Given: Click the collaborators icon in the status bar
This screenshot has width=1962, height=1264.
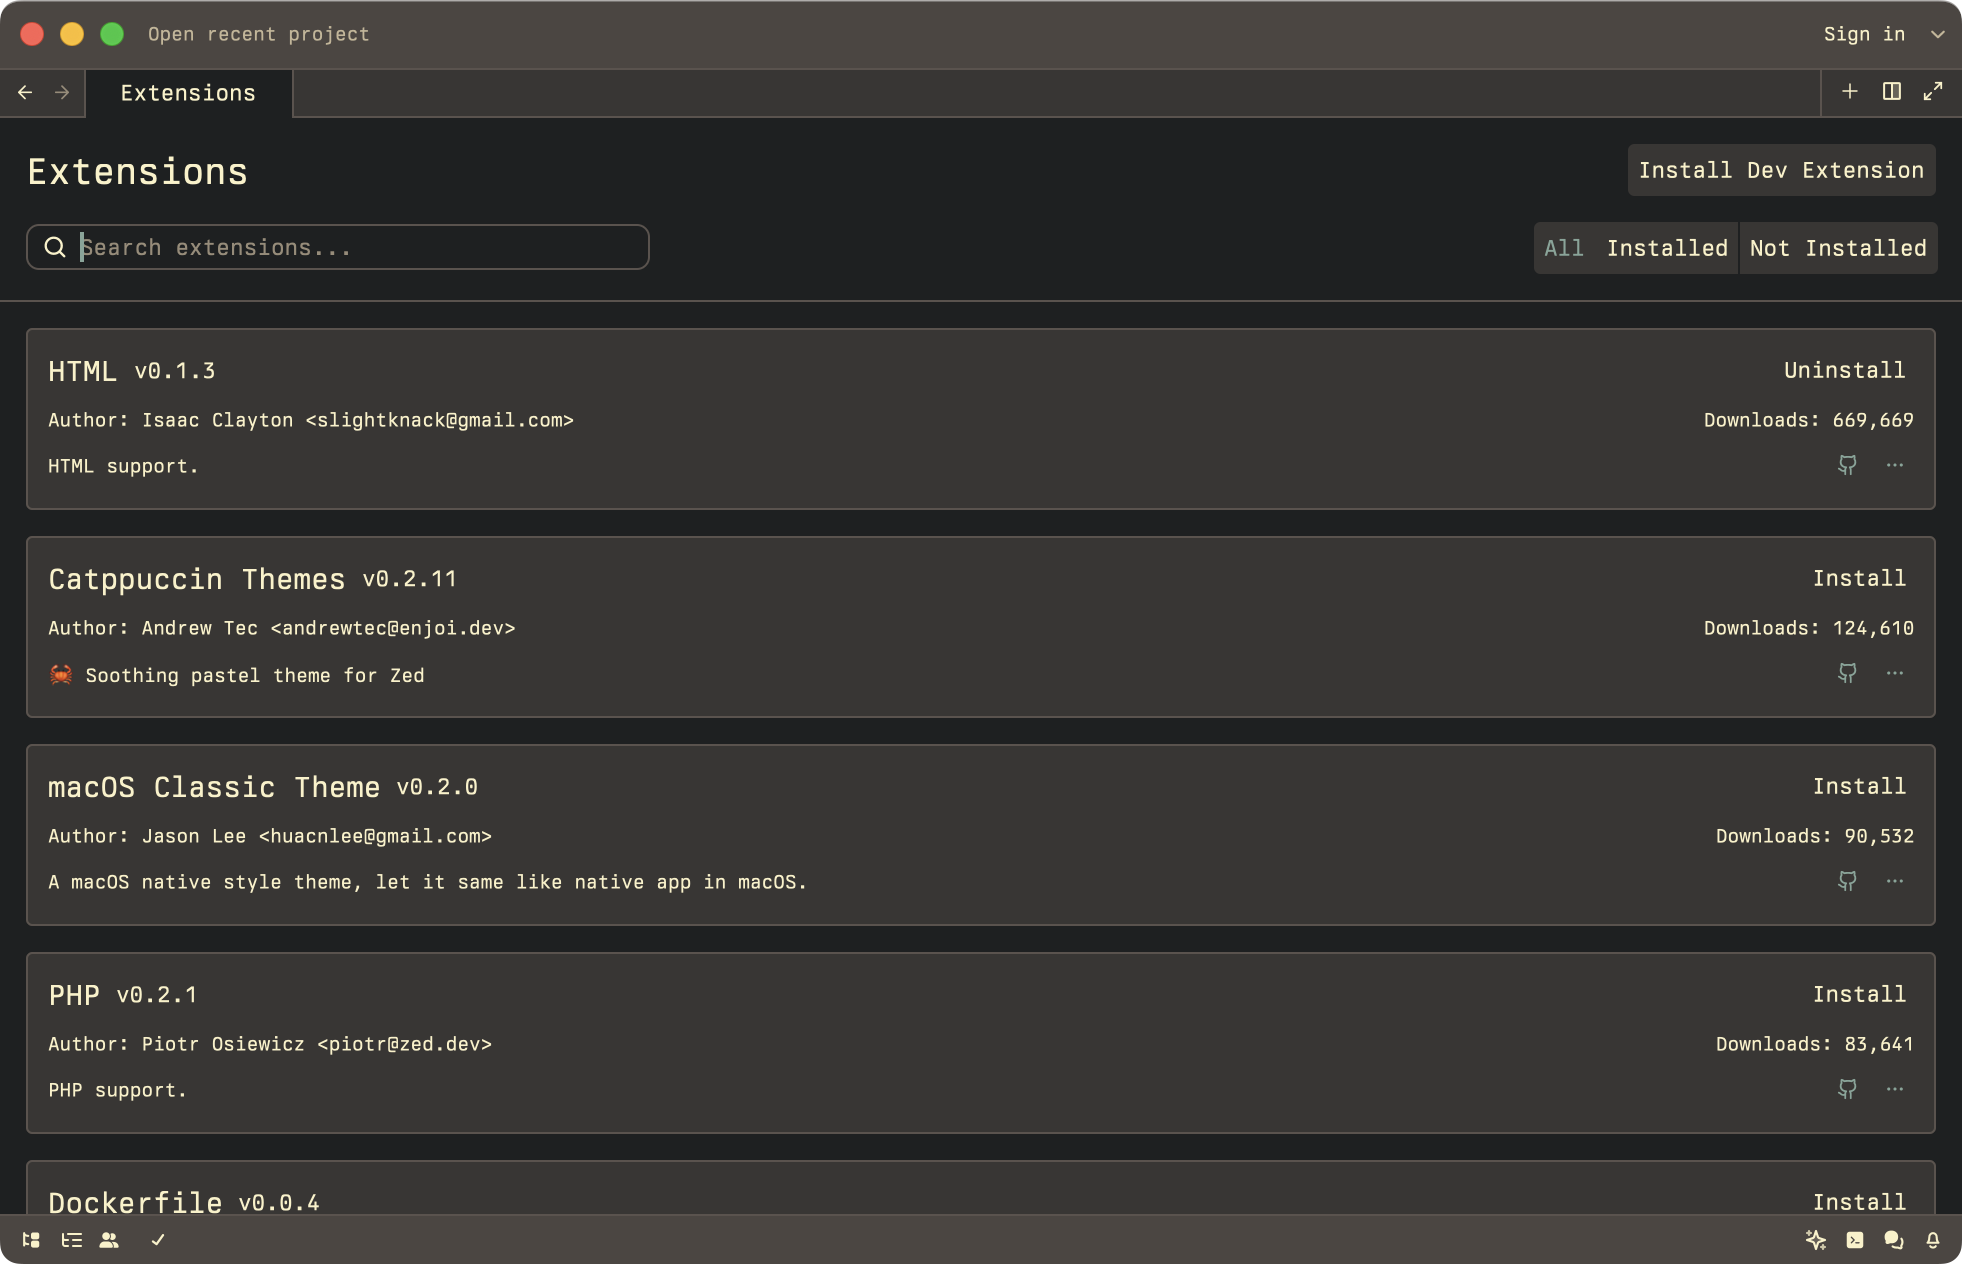Looking at the screenshot, I should (109, 1240).
